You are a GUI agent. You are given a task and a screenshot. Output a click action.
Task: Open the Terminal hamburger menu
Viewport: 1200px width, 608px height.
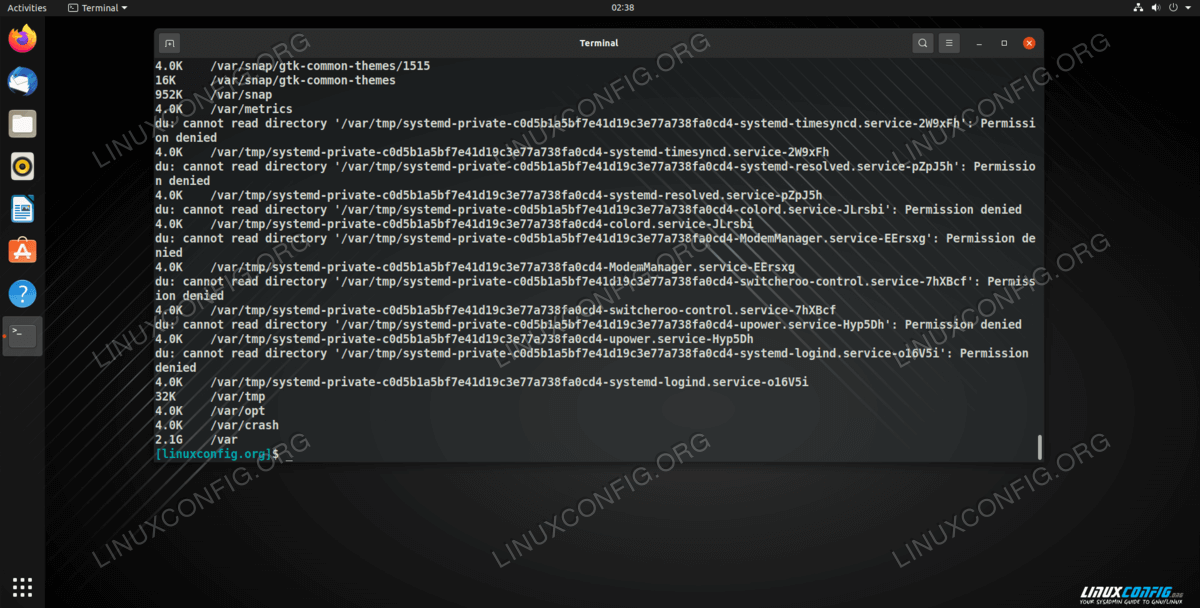coord(949,43)
